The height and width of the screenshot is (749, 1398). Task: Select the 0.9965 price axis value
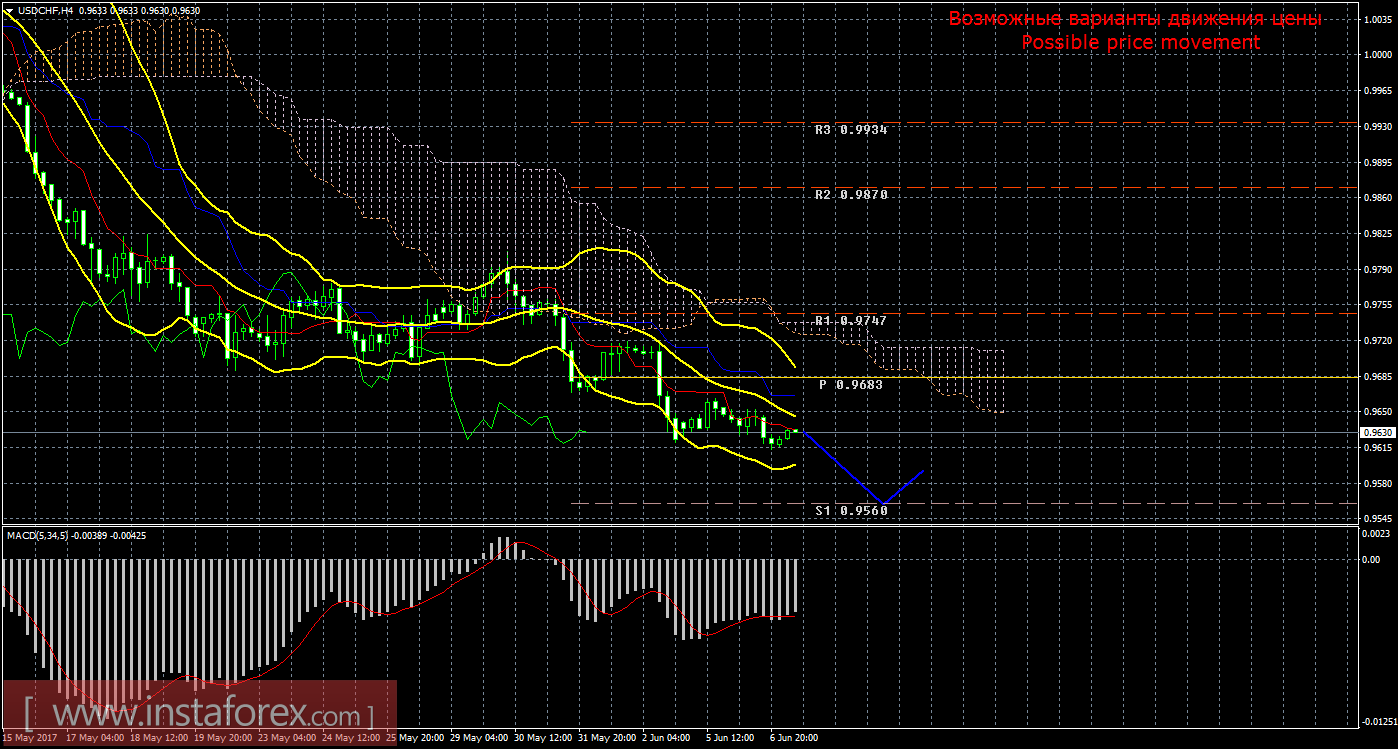[1379, 91]
